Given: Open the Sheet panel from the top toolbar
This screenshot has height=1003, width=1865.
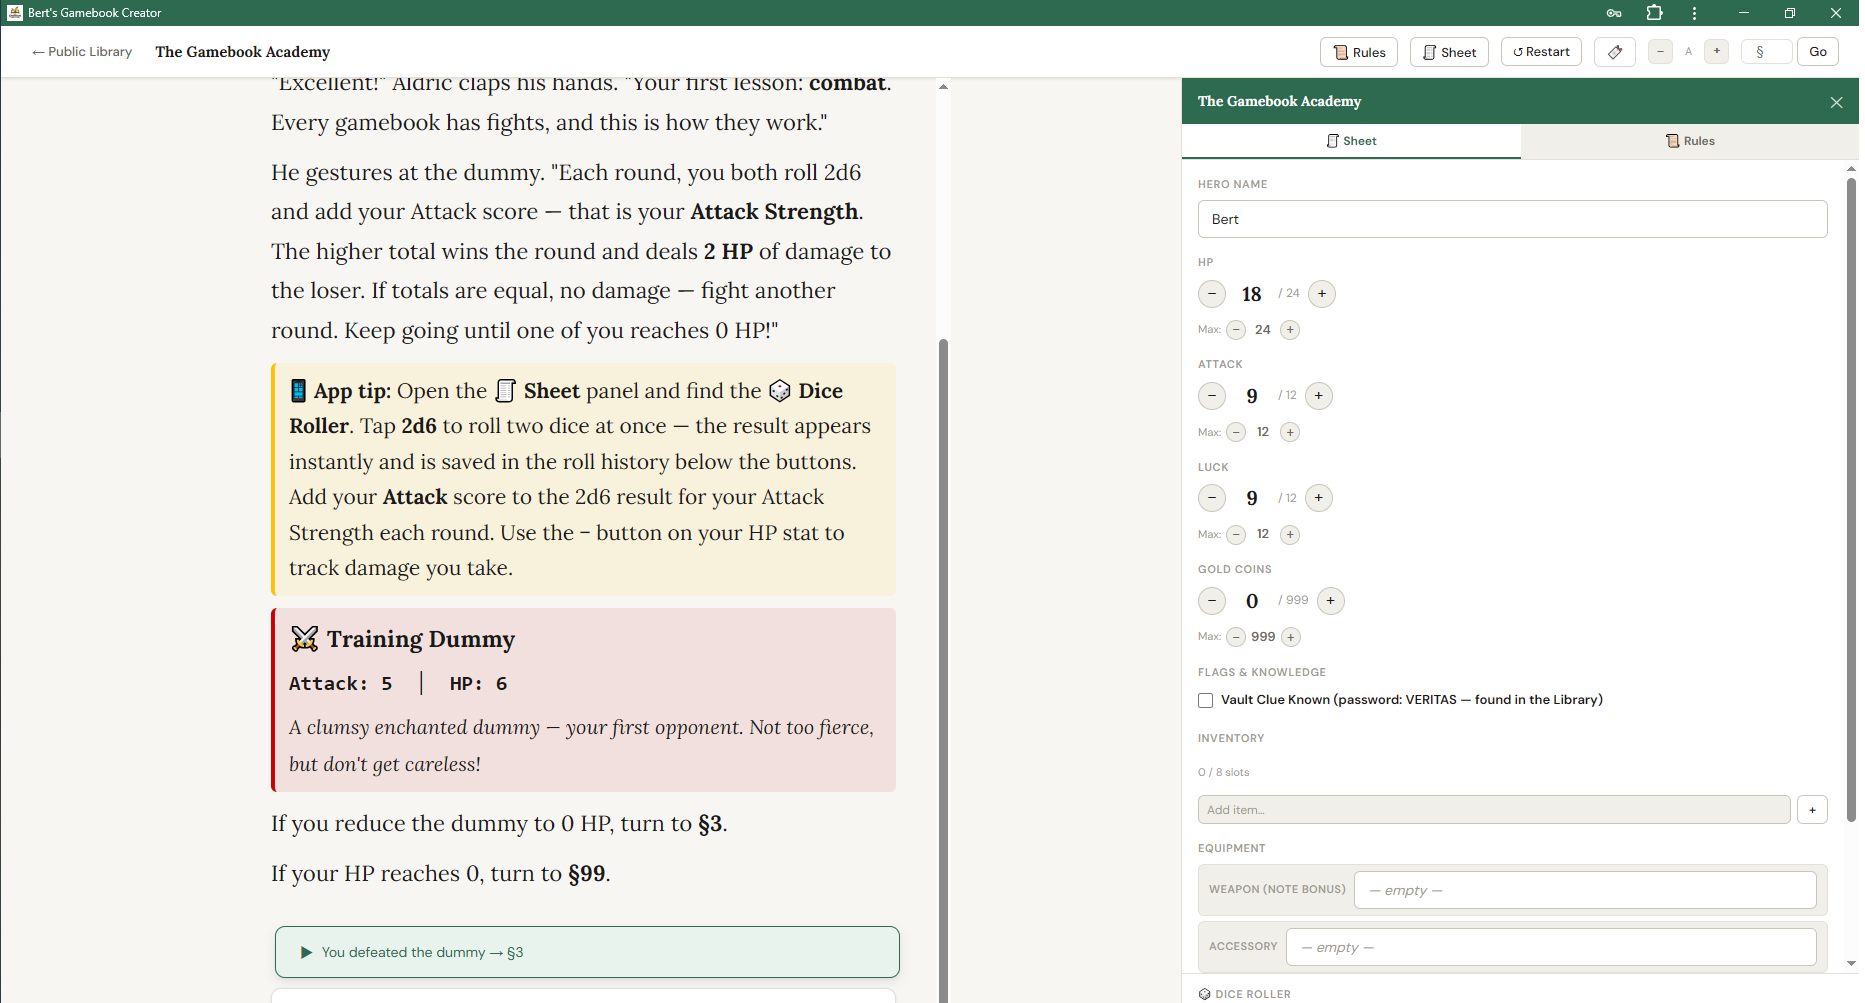Looking at the screenshot, I should (1448, 51).
